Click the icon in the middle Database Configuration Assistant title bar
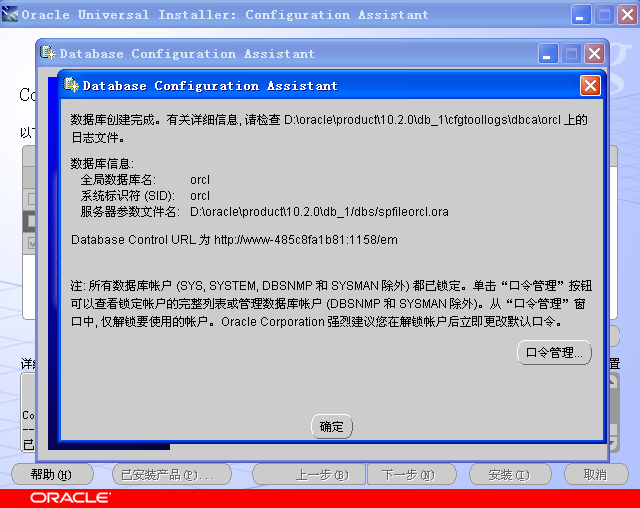 [48, 53]
